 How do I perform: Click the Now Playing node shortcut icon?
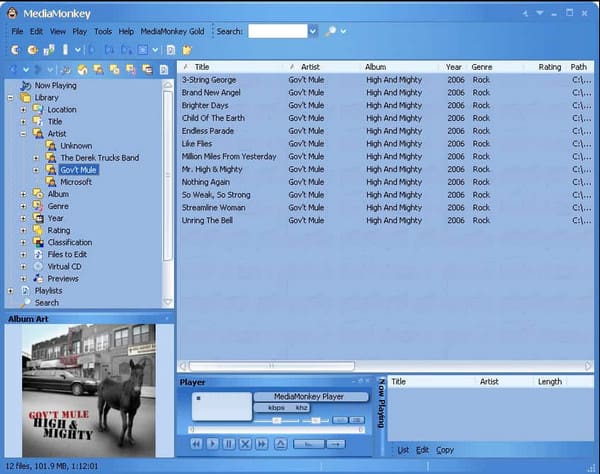[x=66, y=70]
